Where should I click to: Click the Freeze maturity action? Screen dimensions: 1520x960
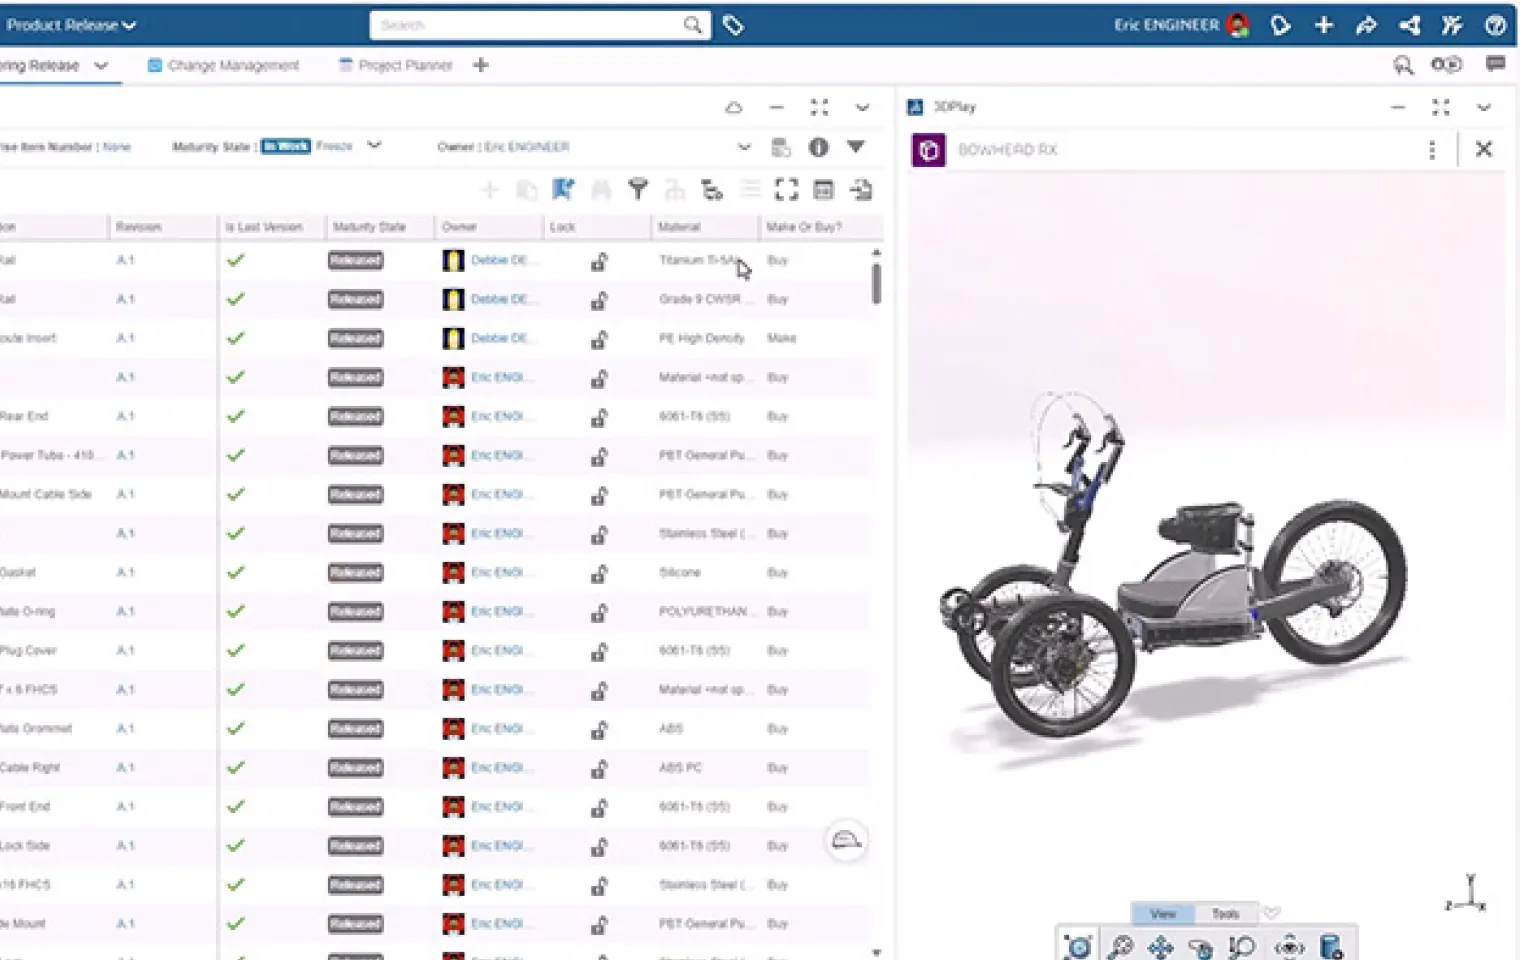click(x=334, y=146)
